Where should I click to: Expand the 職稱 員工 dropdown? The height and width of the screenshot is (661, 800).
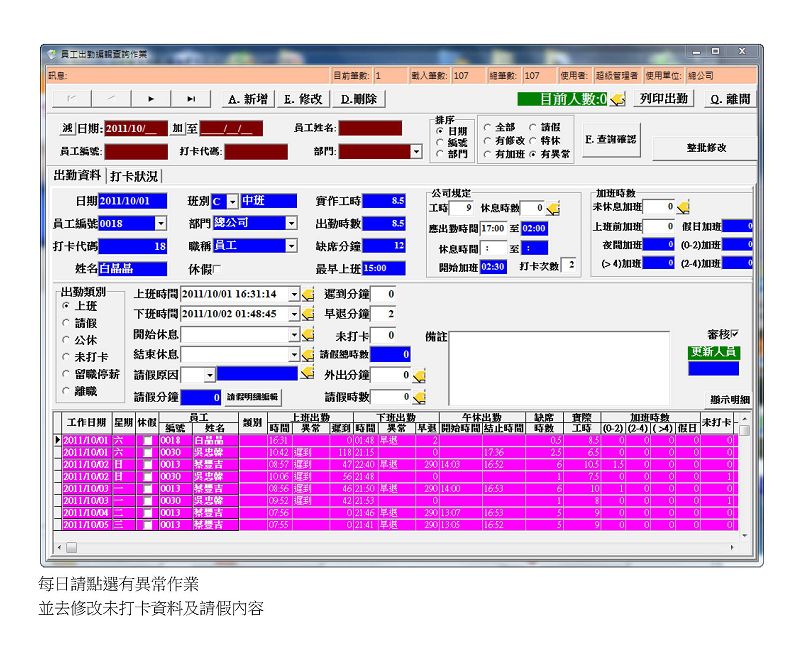tap(291, 245)
